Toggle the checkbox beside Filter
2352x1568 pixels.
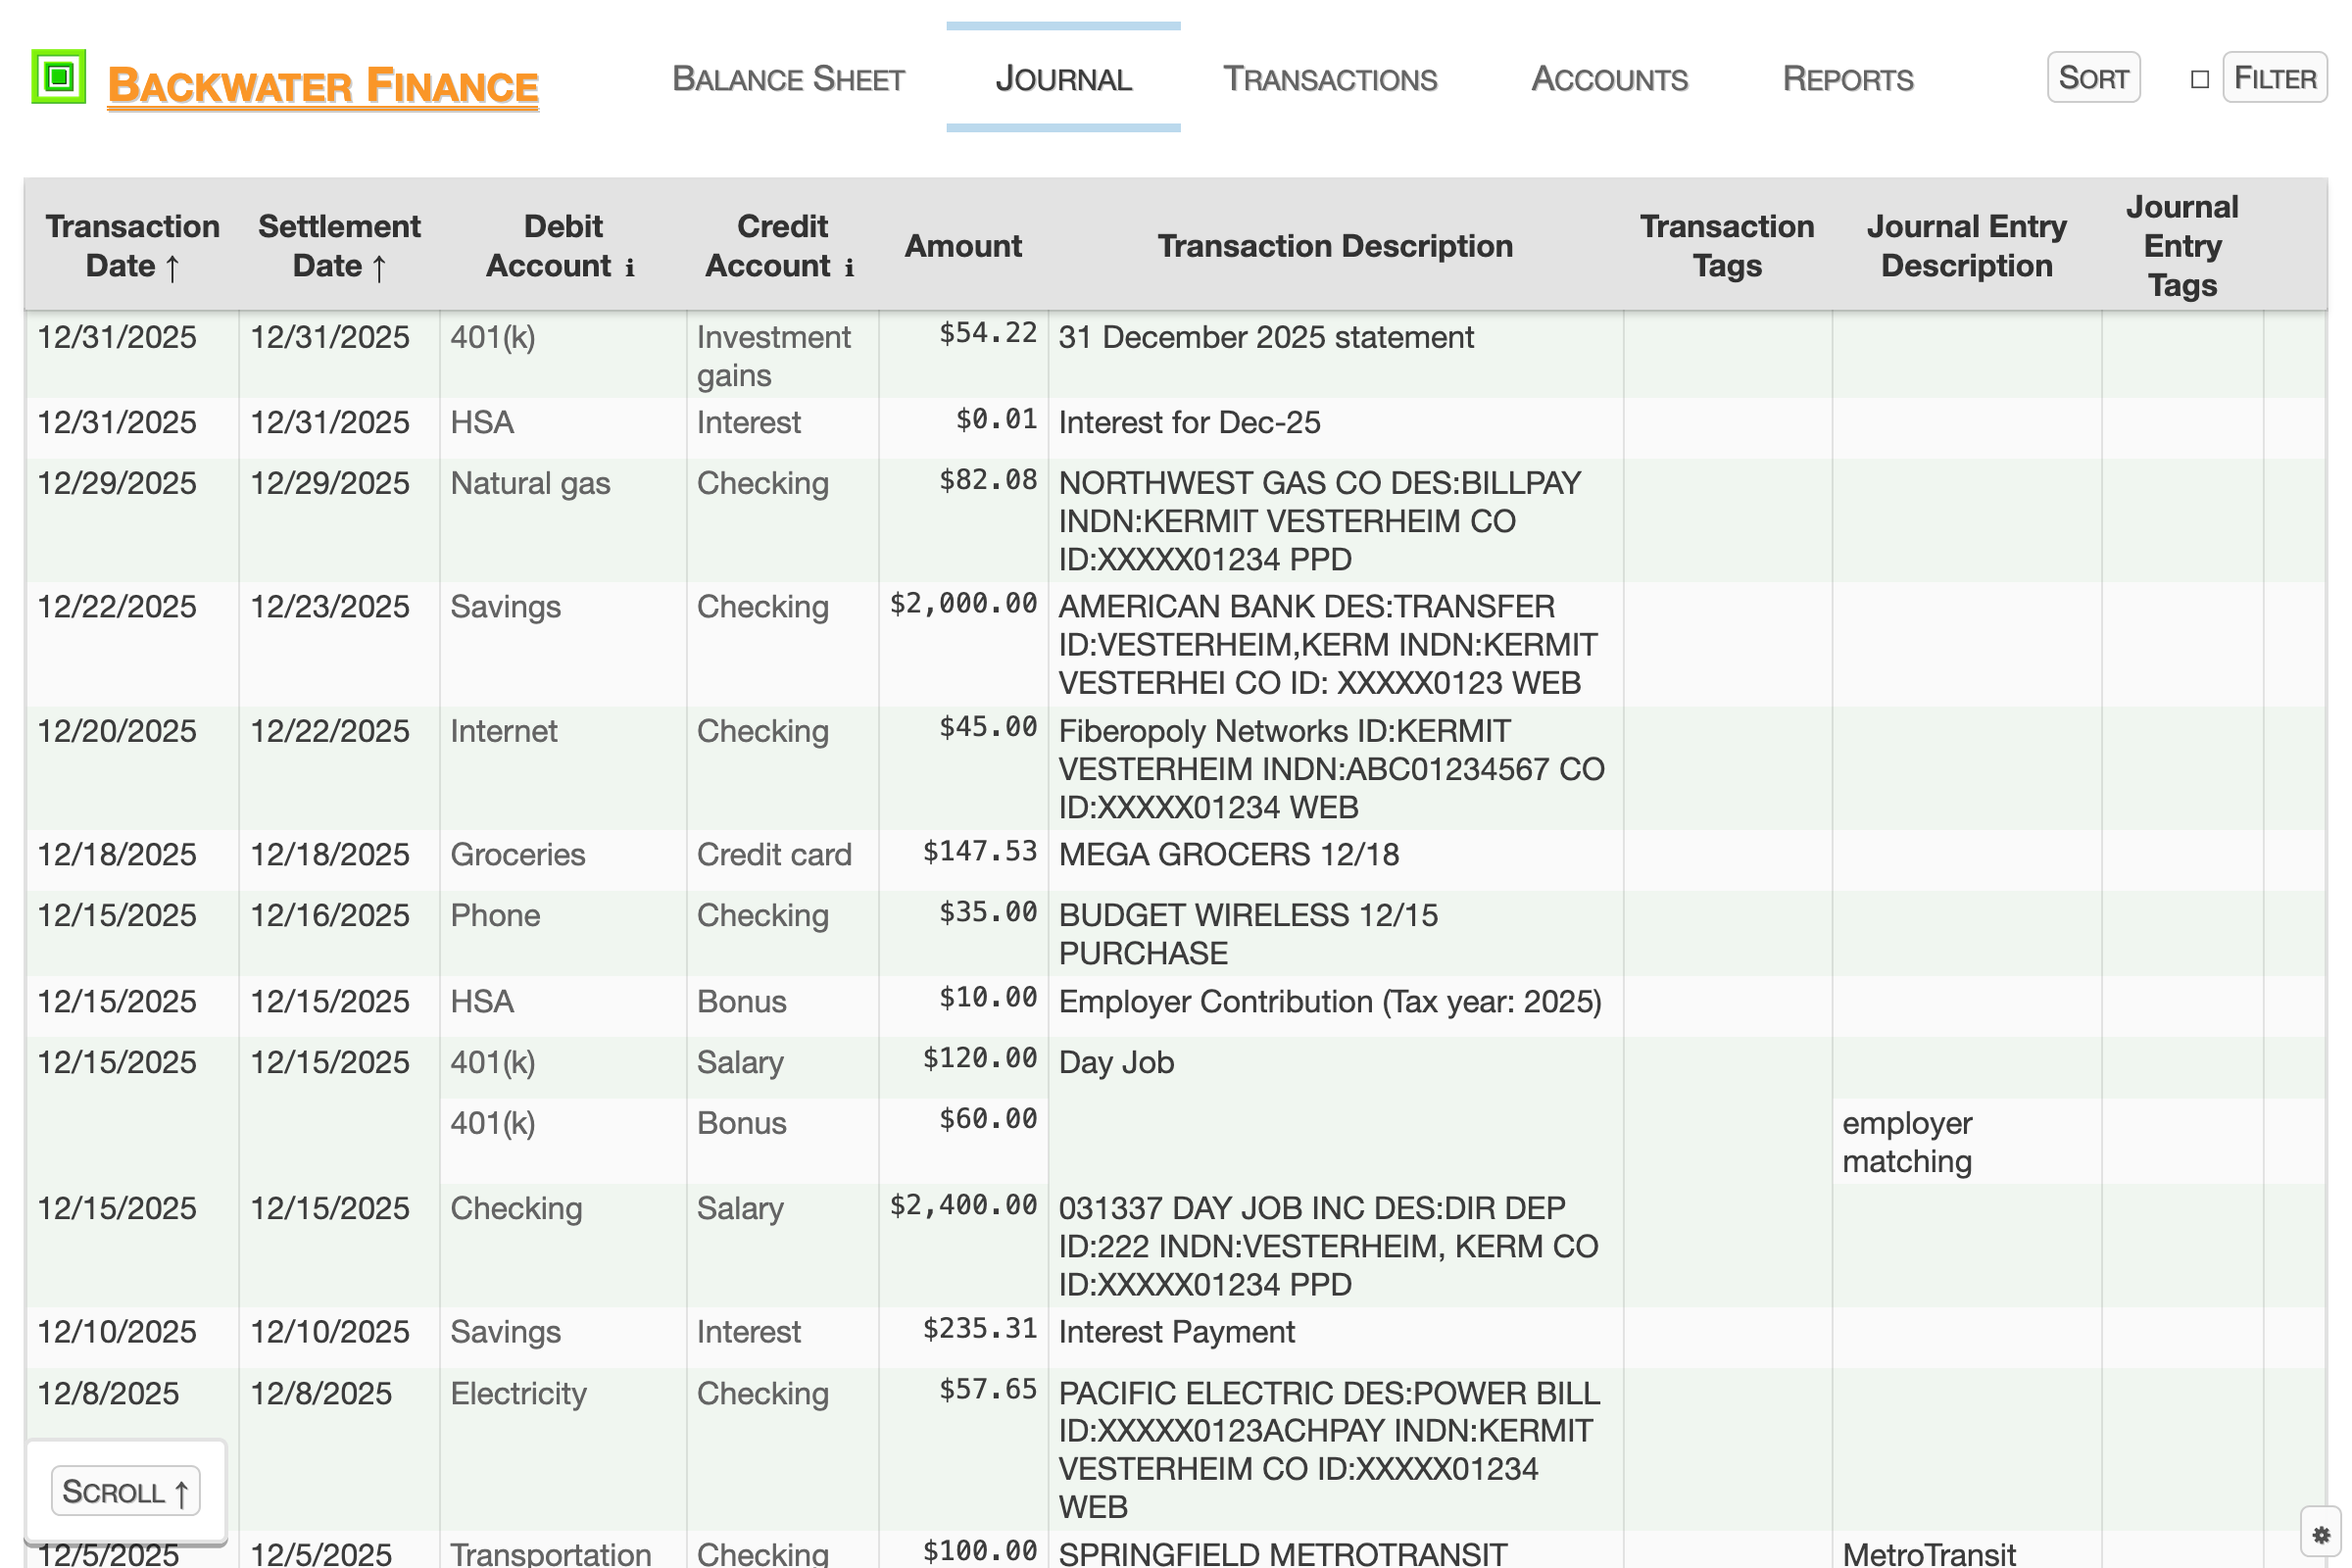point(2199,79)
